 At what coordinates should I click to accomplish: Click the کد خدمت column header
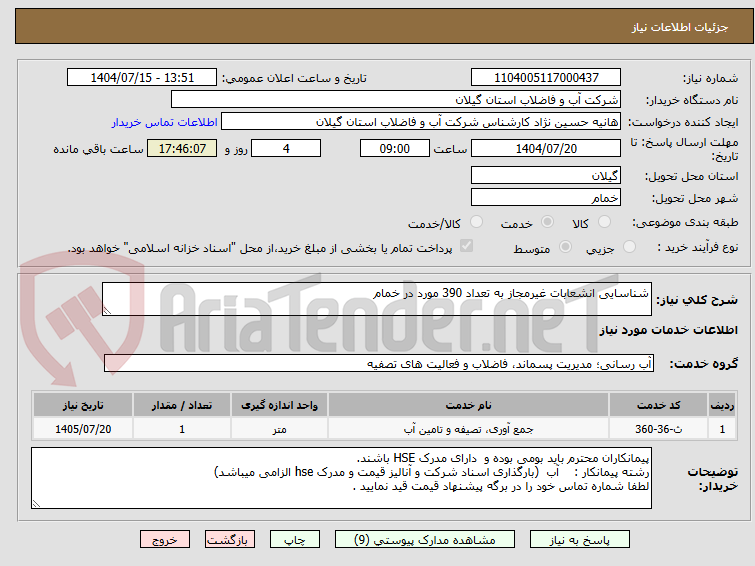click(x=658, y=406)
